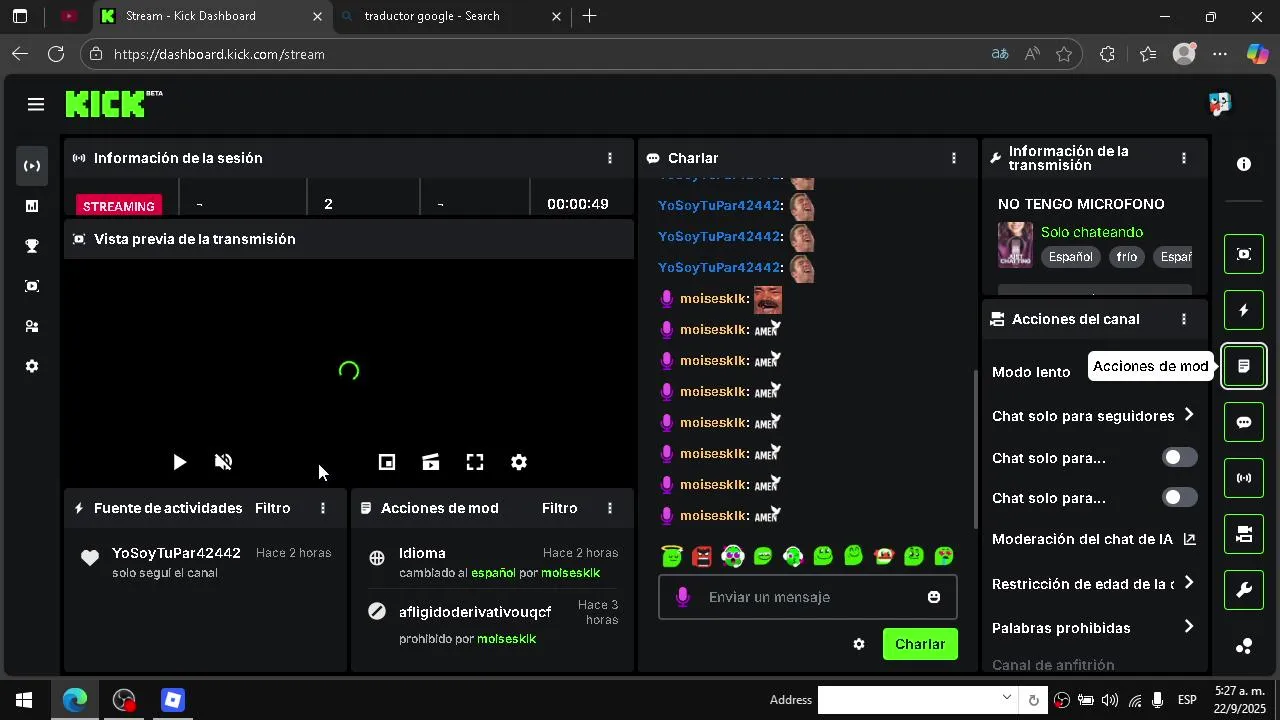Insert the heart-eyes green emote
Image resolution: width=1280 pixels, height=720 pixels.
[944, 556]
